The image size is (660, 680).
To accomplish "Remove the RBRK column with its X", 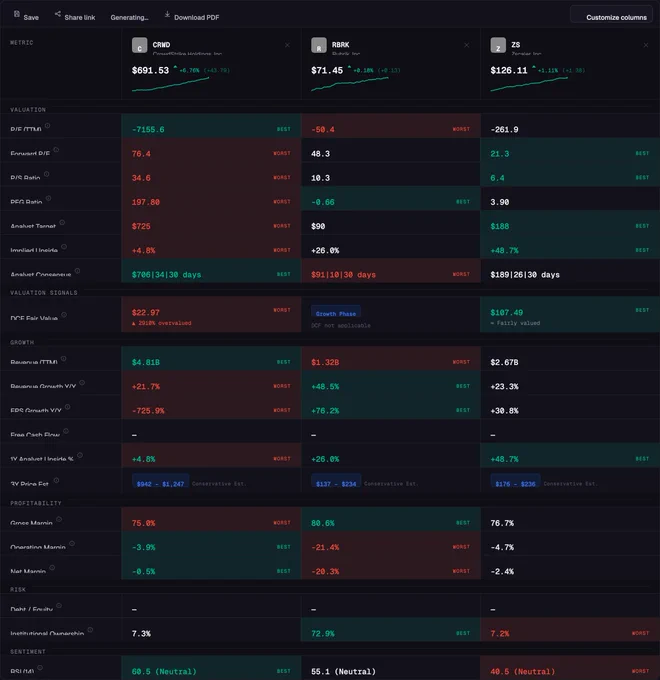I will 467,45.
